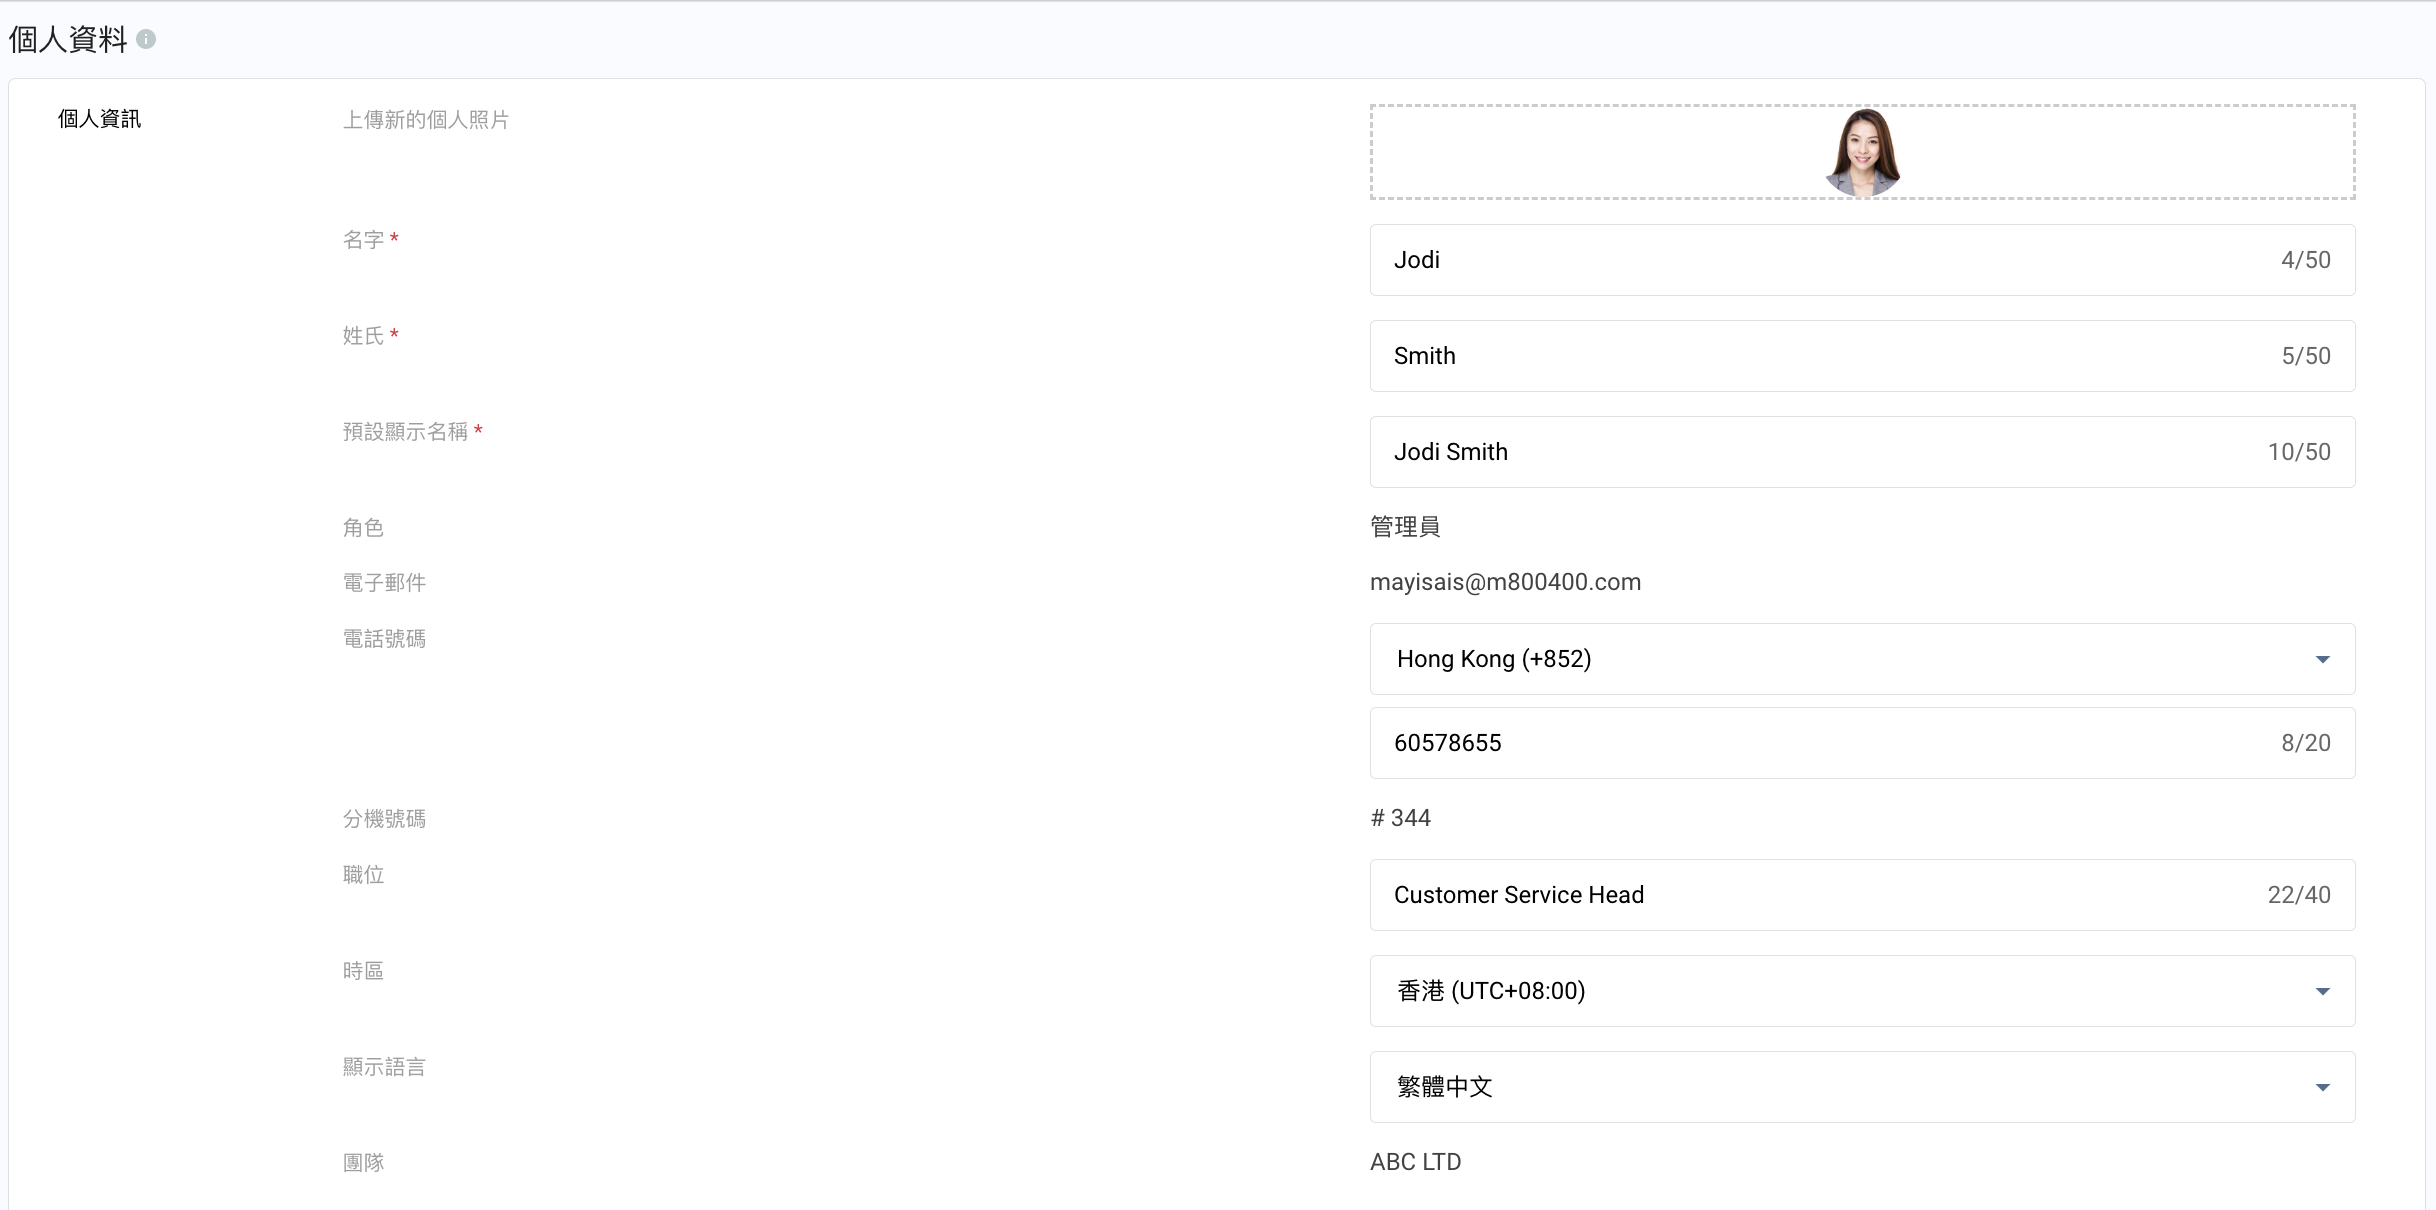The image size is (2436, 1210).
Task: Click the extension number # 344
Action: [x=1400, y=818]
